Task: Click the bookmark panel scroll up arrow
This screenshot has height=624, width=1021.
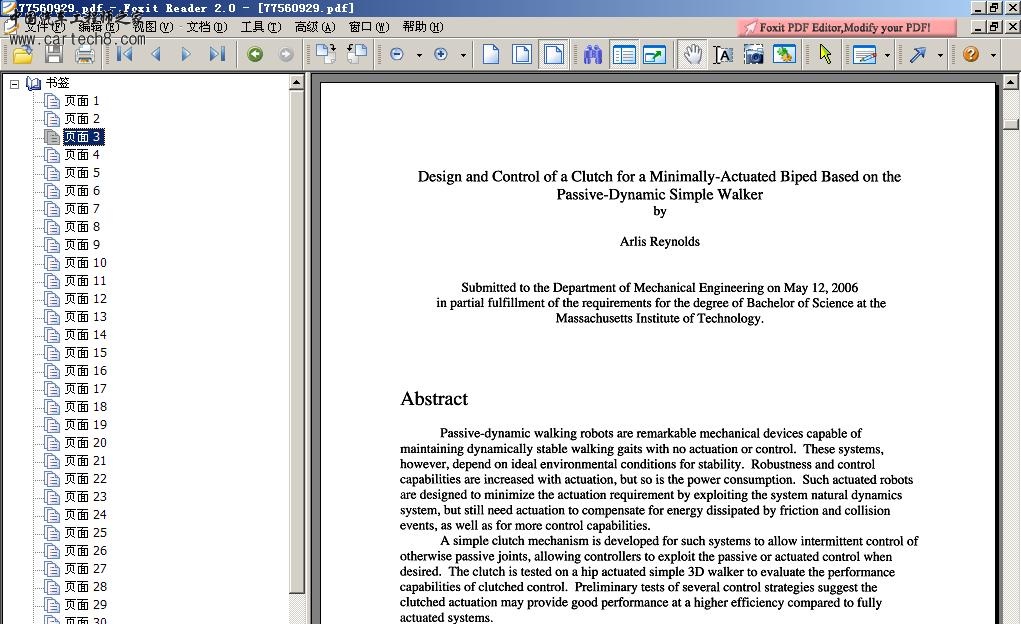Action: click(x=297, y=83)
